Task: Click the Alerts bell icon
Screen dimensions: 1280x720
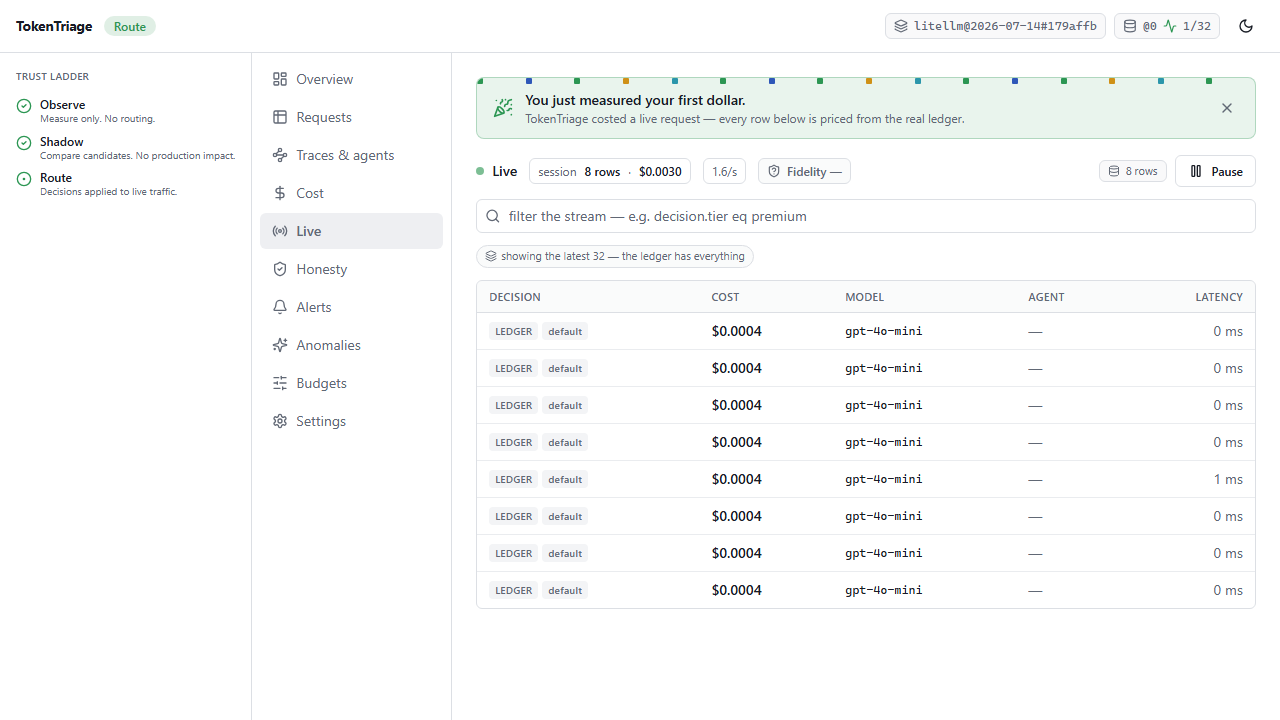Action: [x=280, y=307]
